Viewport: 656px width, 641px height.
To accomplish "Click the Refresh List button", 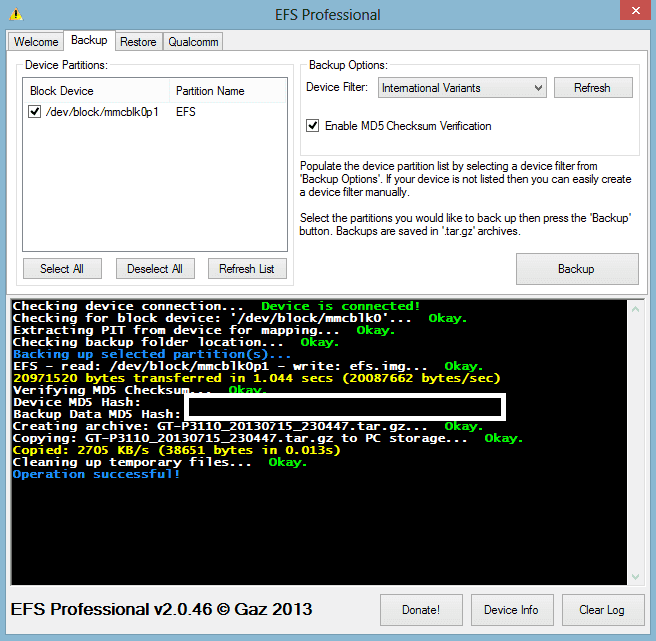I will coord(247,269).
